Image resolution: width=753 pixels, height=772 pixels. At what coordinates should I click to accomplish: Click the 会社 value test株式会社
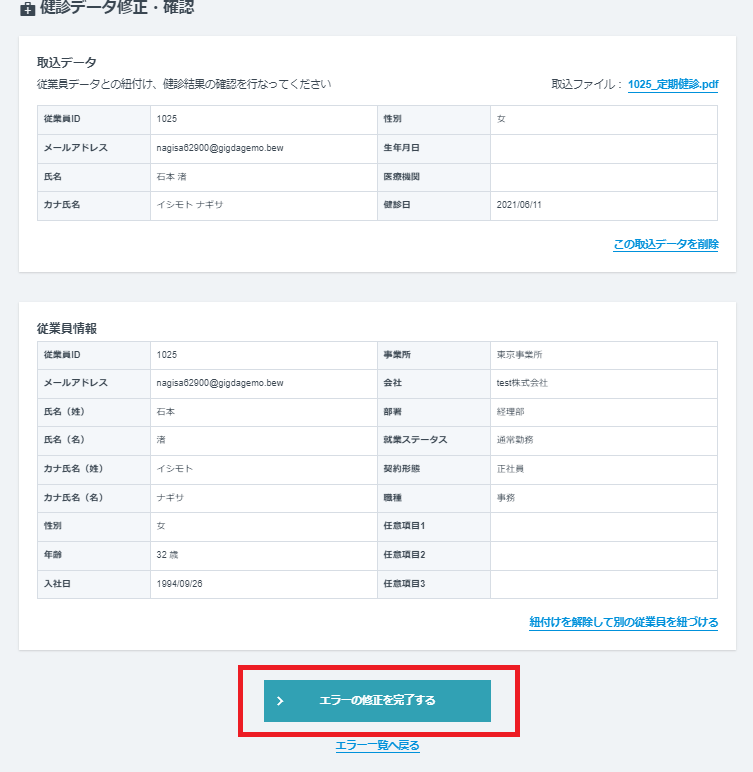(522, 383)
